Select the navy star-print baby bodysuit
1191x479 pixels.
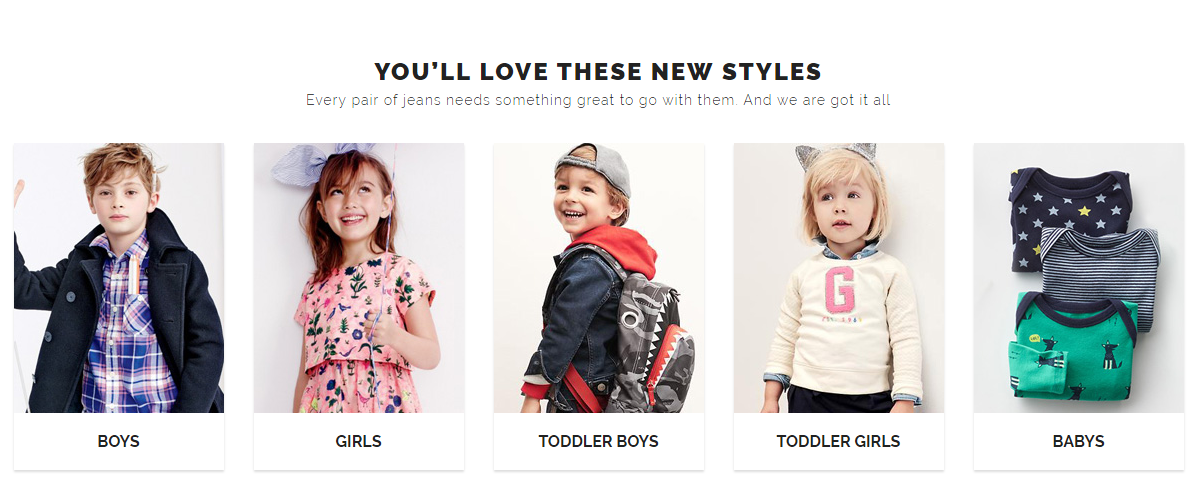(1068, 214)
